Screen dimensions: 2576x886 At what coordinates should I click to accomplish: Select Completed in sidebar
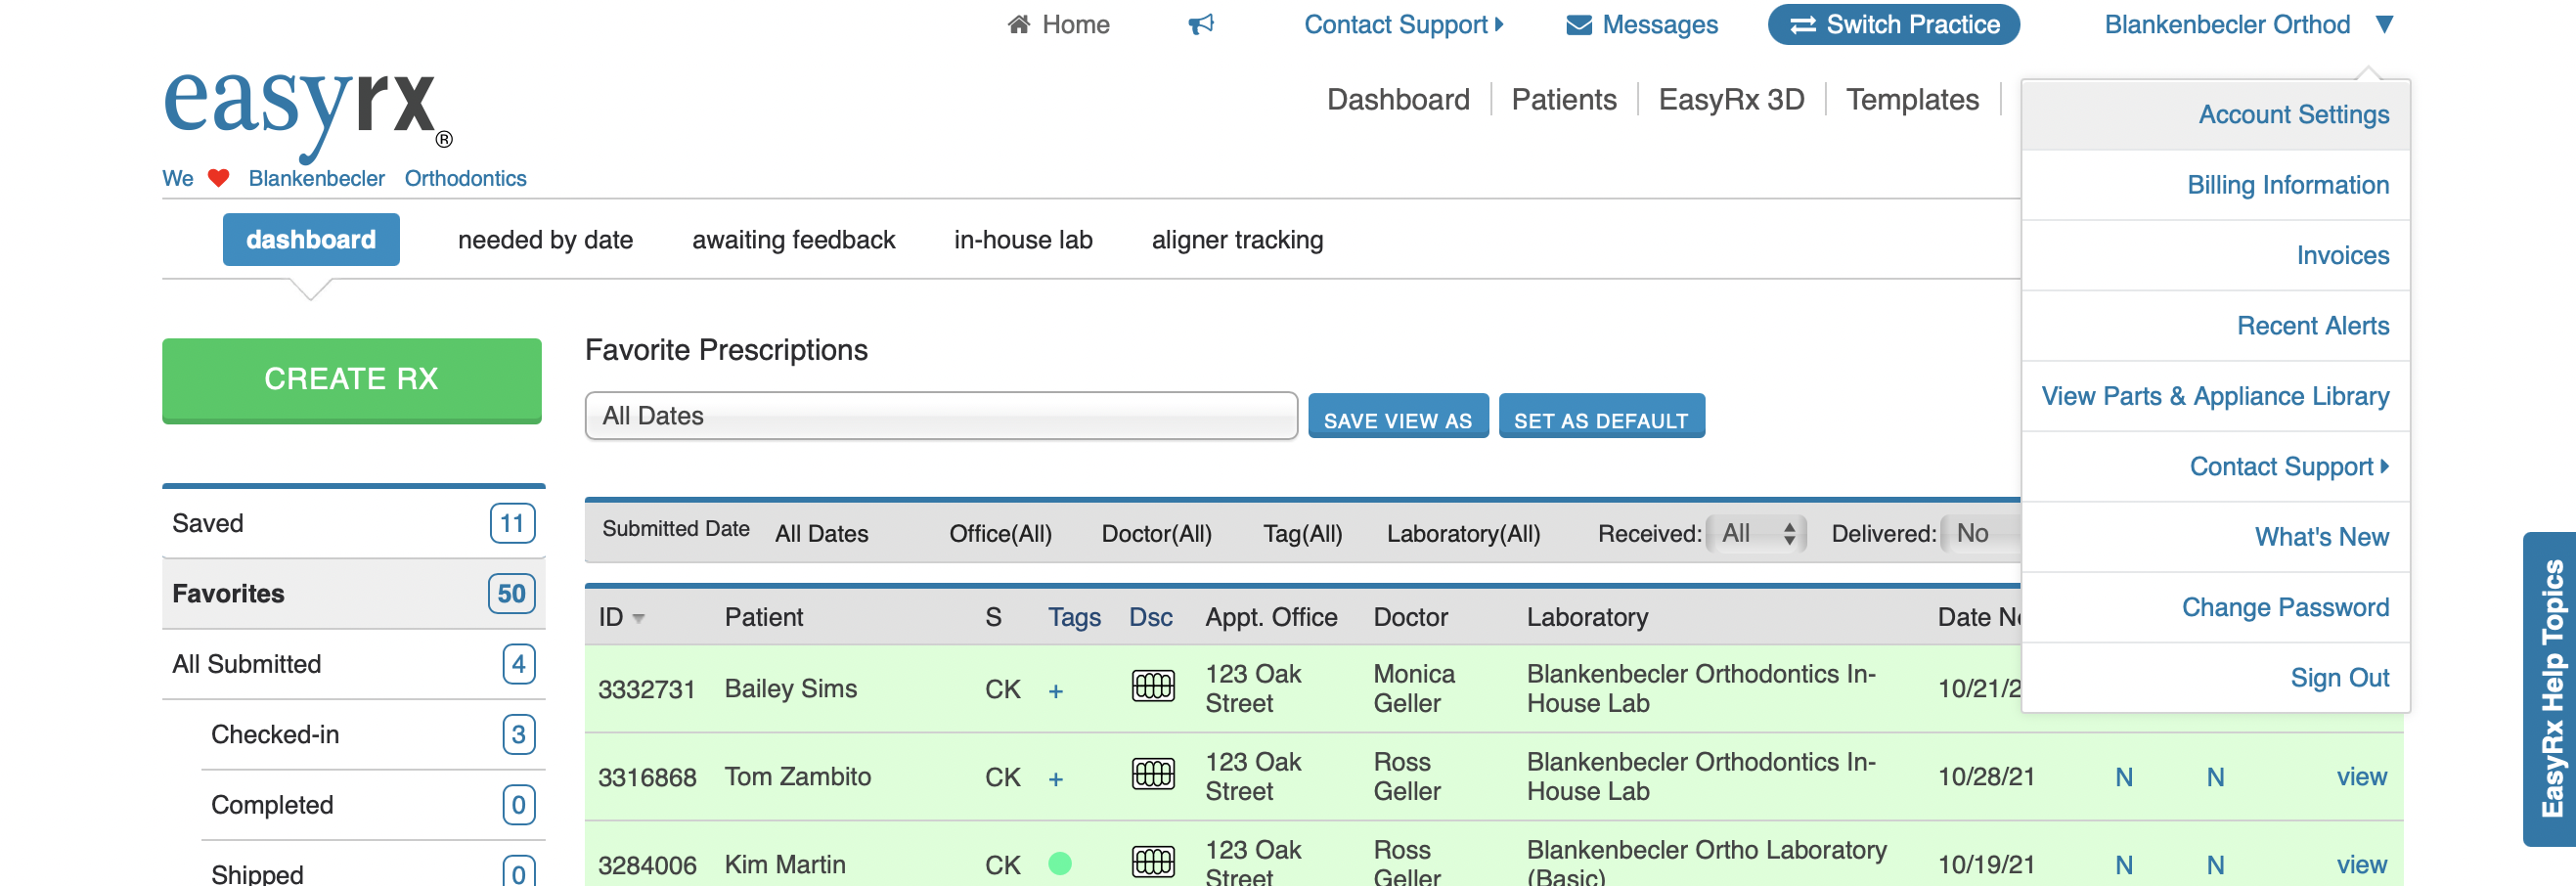[372, 804]
